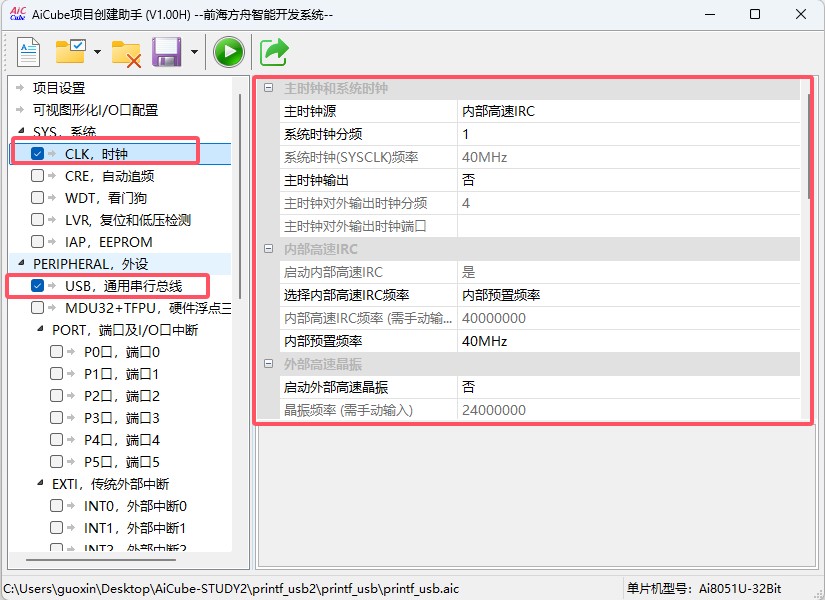Click the 内部预置频率 value 40MHz
Image resolution: width=825 pixels, height=600 pixels.
pyautogui.click(x=629, y=341)
